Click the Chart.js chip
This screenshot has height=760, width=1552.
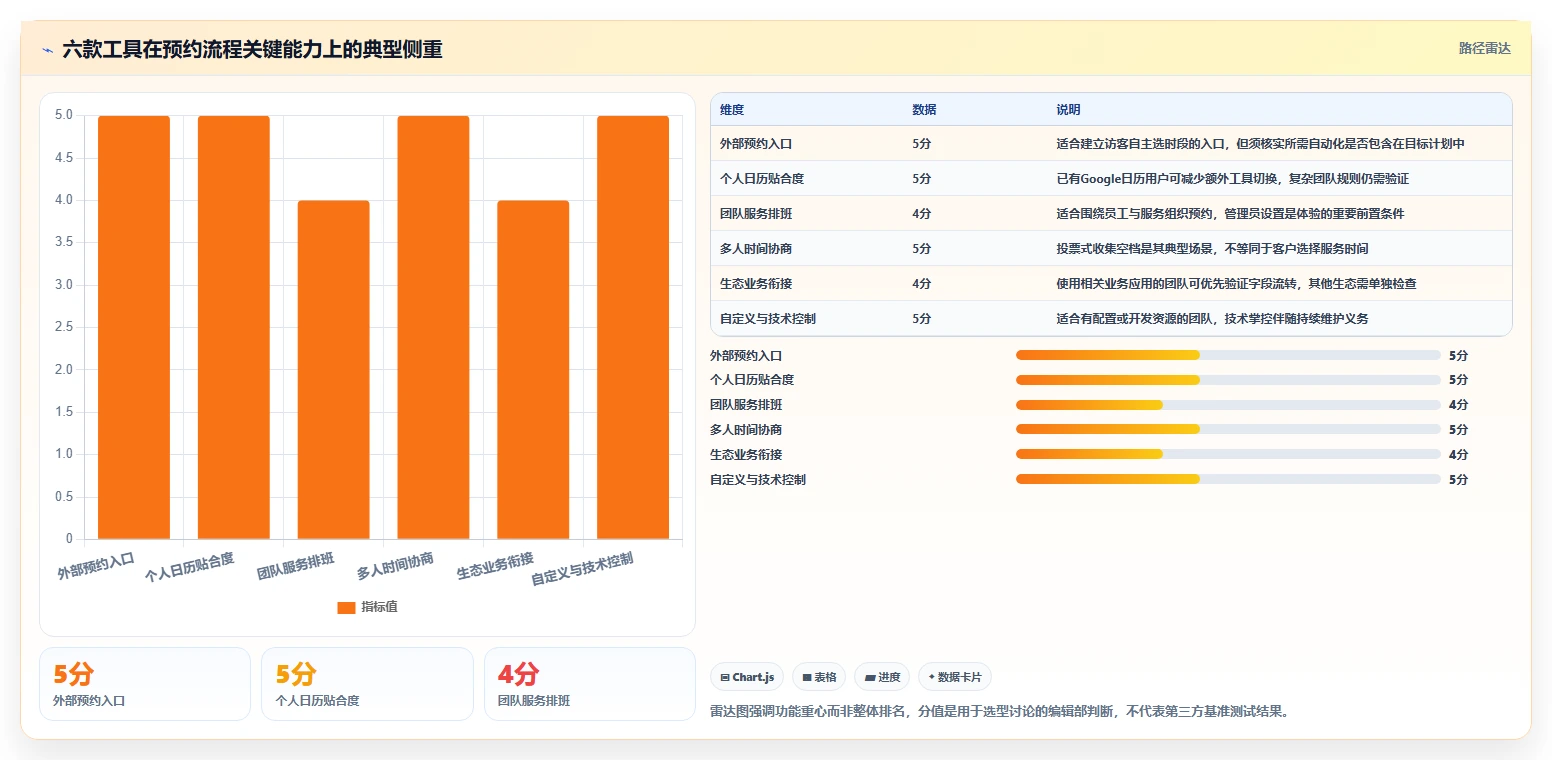[747, 677]
